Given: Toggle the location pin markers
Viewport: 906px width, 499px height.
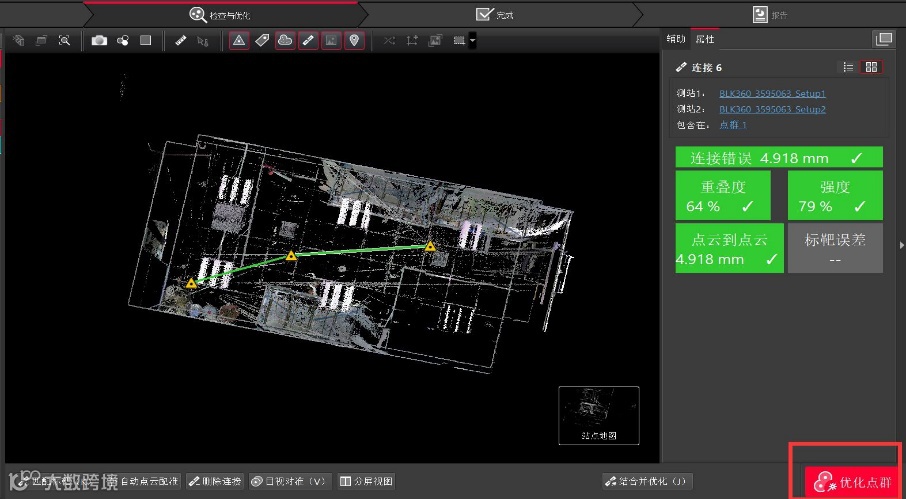Looking at the screenshot, I should coord(354,41).
